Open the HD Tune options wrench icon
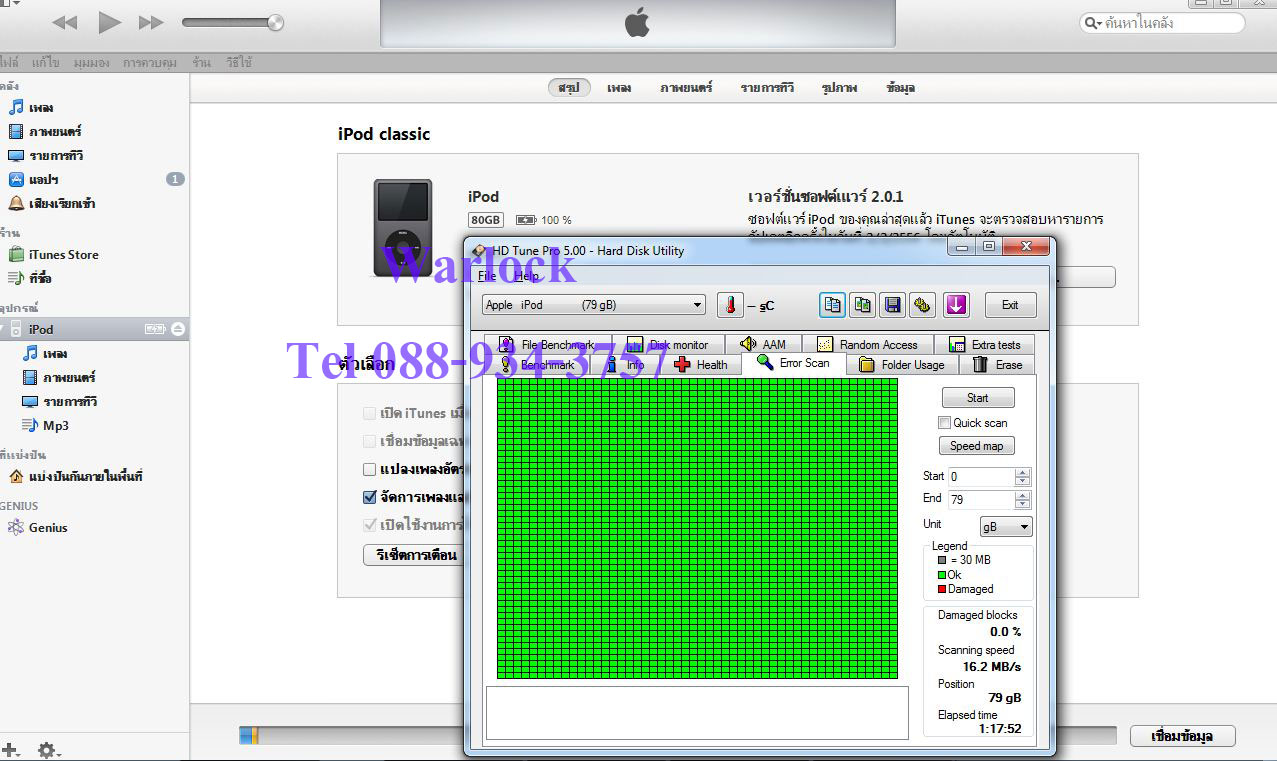 [x=923, y=305]
